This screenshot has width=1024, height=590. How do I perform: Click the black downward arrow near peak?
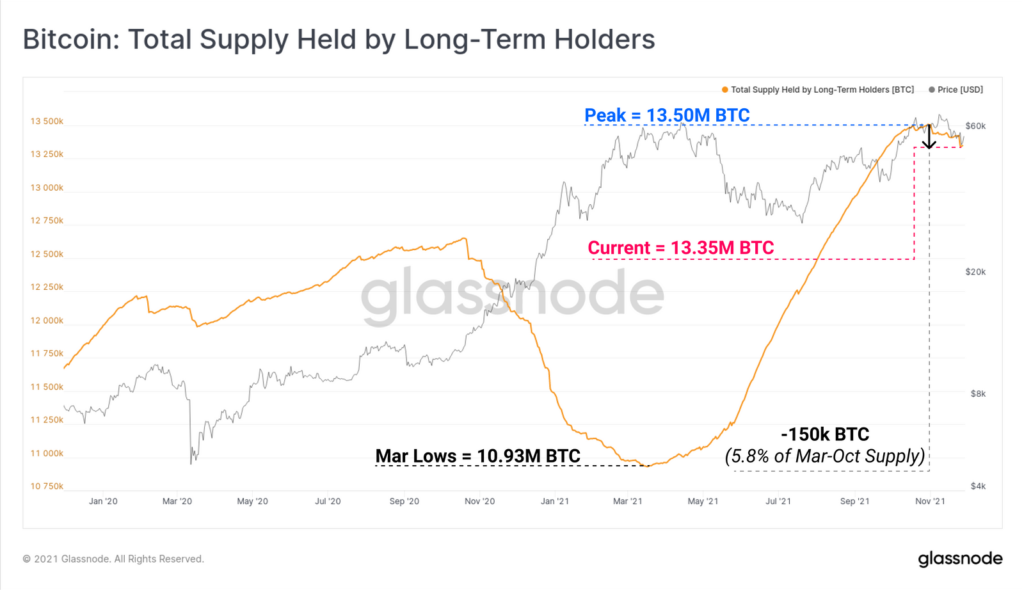pos(929,136)
